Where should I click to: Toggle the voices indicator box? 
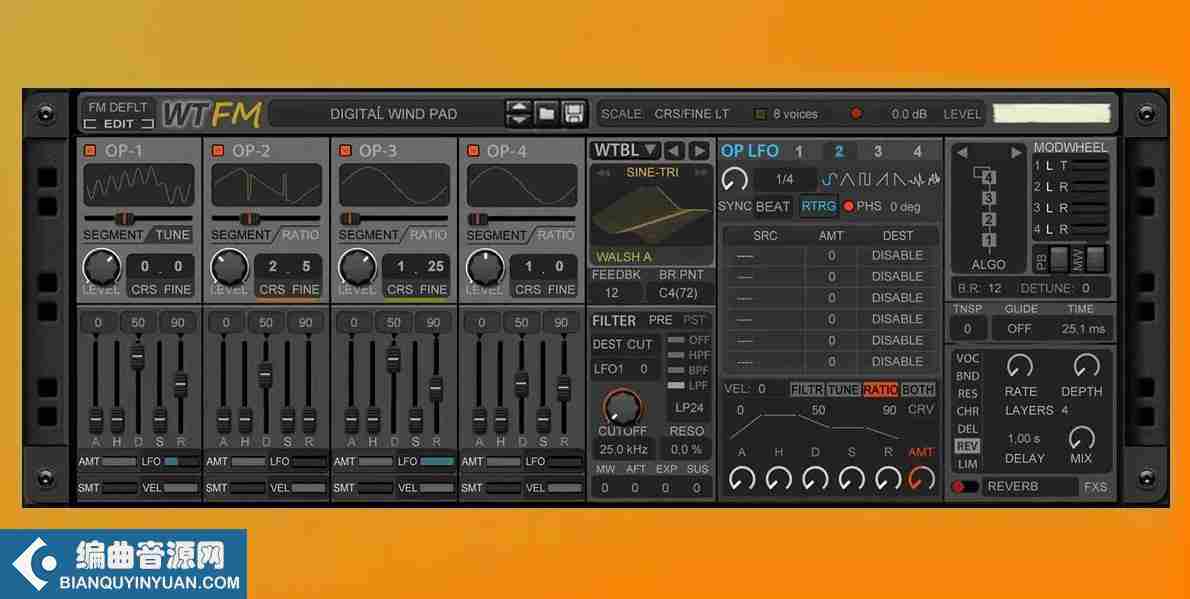[x=760, y=115]
